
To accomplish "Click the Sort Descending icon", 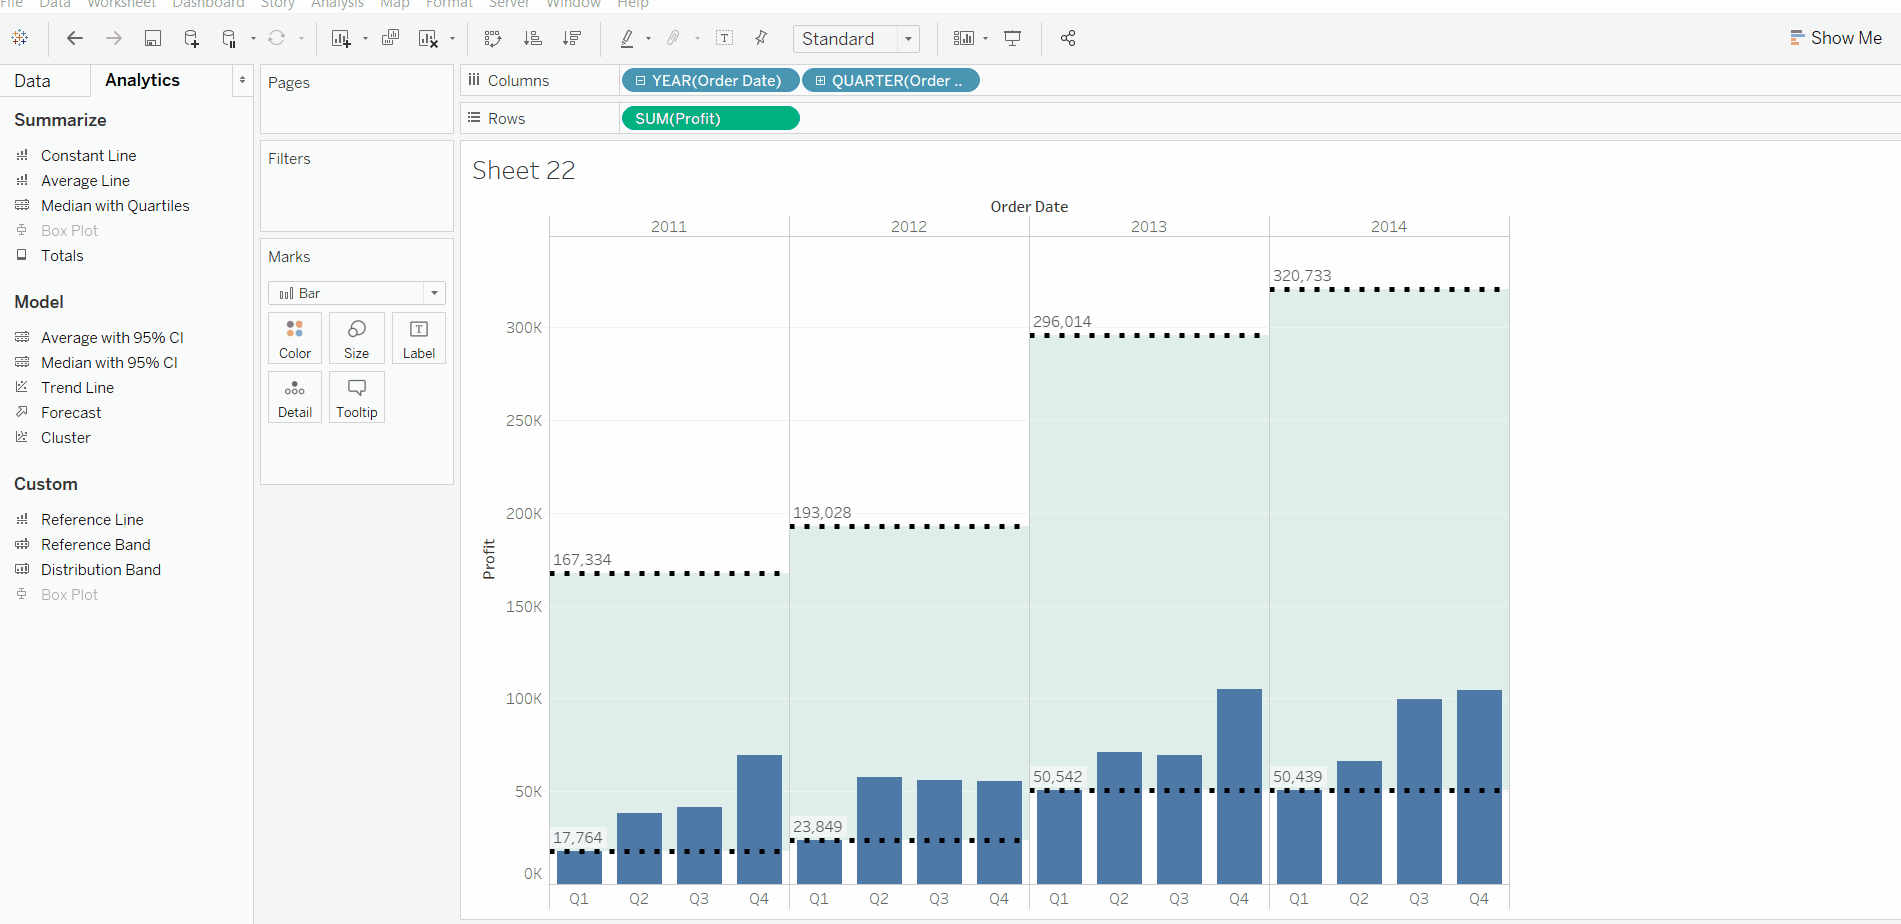I will (x=572, y=38).
